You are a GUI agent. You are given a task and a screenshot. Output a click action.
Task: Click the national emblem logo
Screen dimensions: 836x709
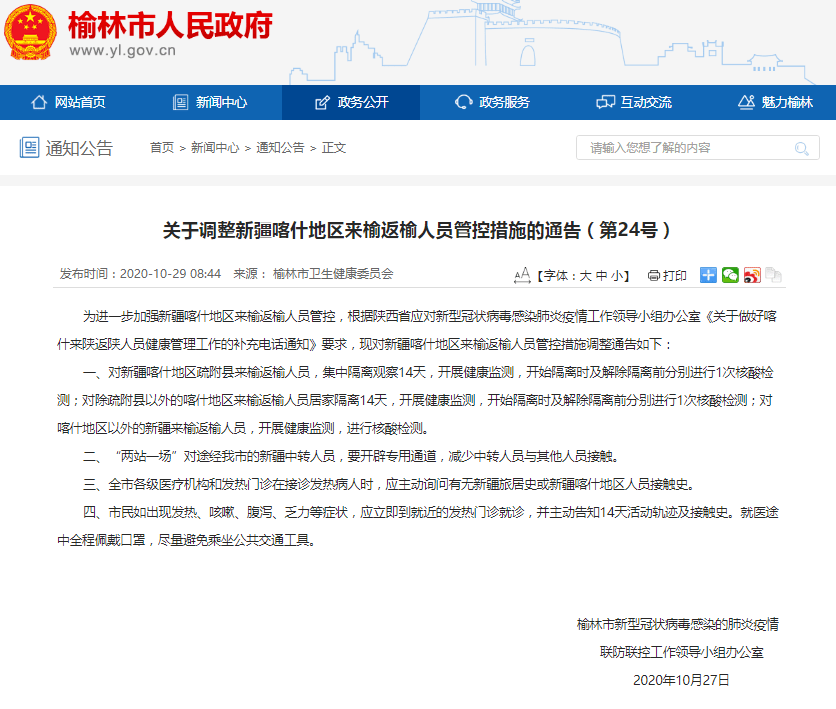pyautogui.click(x=30, y=37)
